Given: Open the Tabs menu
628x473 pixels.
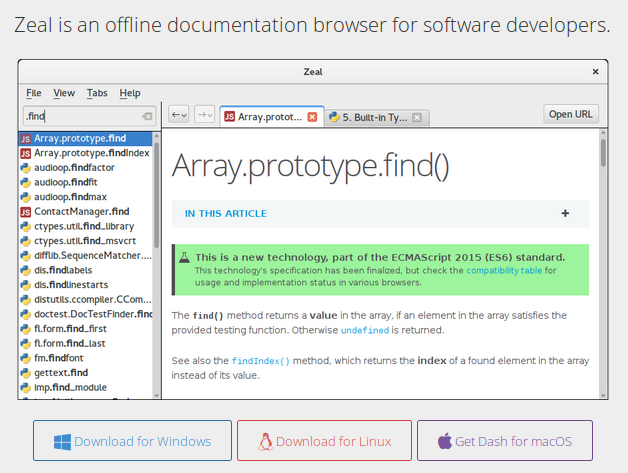Looking at the screenshot, I should tap(97, 93).
